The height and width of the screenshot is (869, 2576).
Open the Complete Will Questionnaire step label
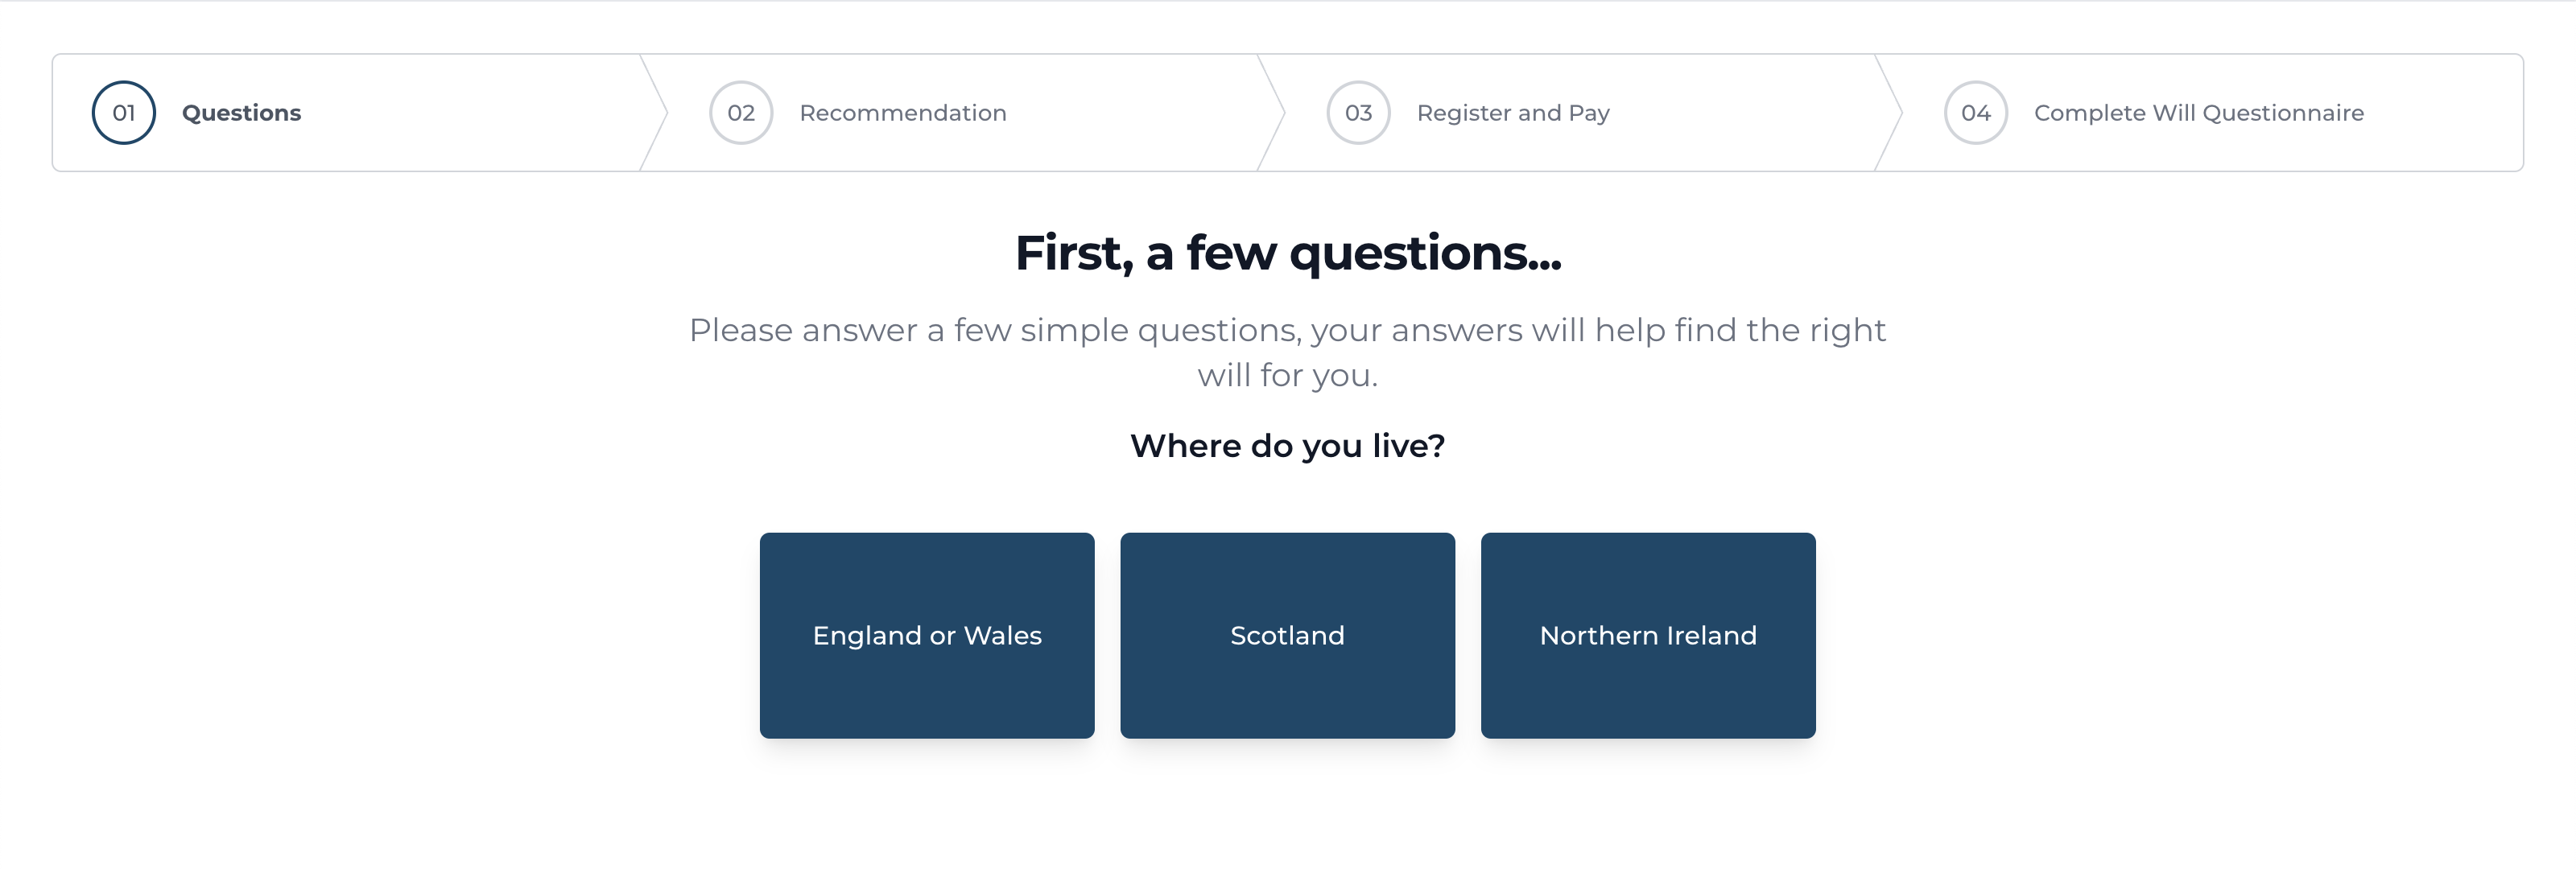2198,113
